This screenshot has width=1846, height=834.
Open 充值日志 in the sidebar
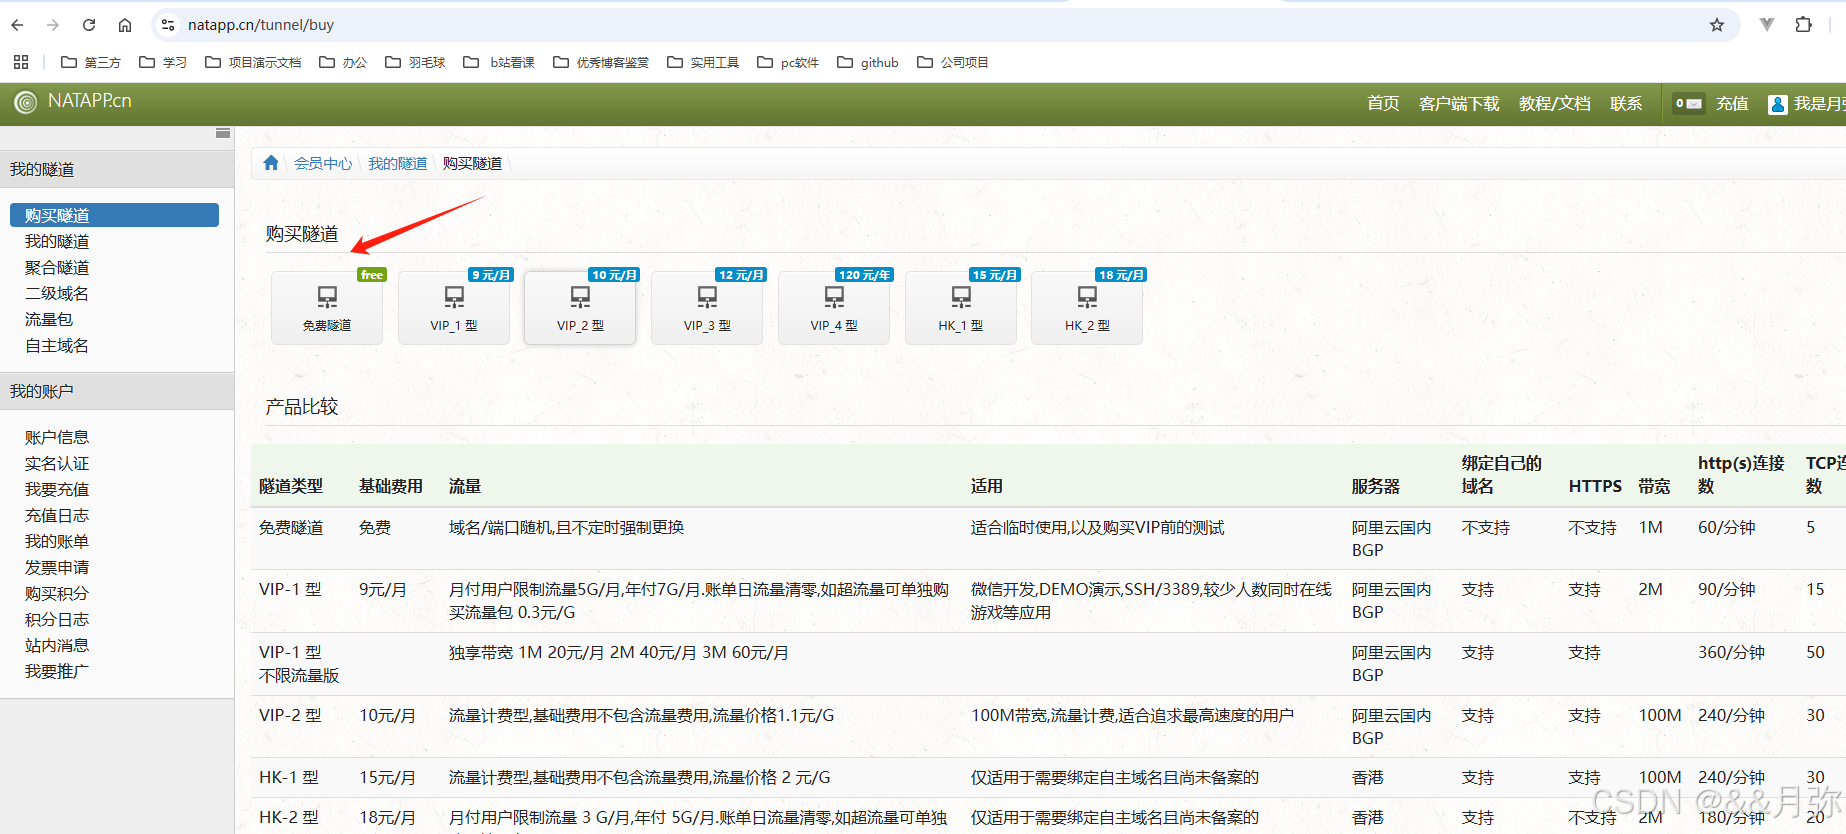(x=57, y=515)
